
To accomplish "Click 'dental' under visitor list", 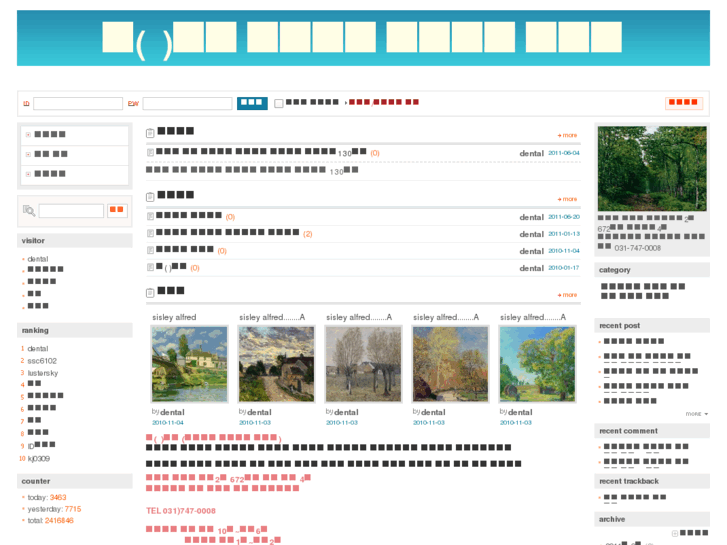I will coord(38,259).
